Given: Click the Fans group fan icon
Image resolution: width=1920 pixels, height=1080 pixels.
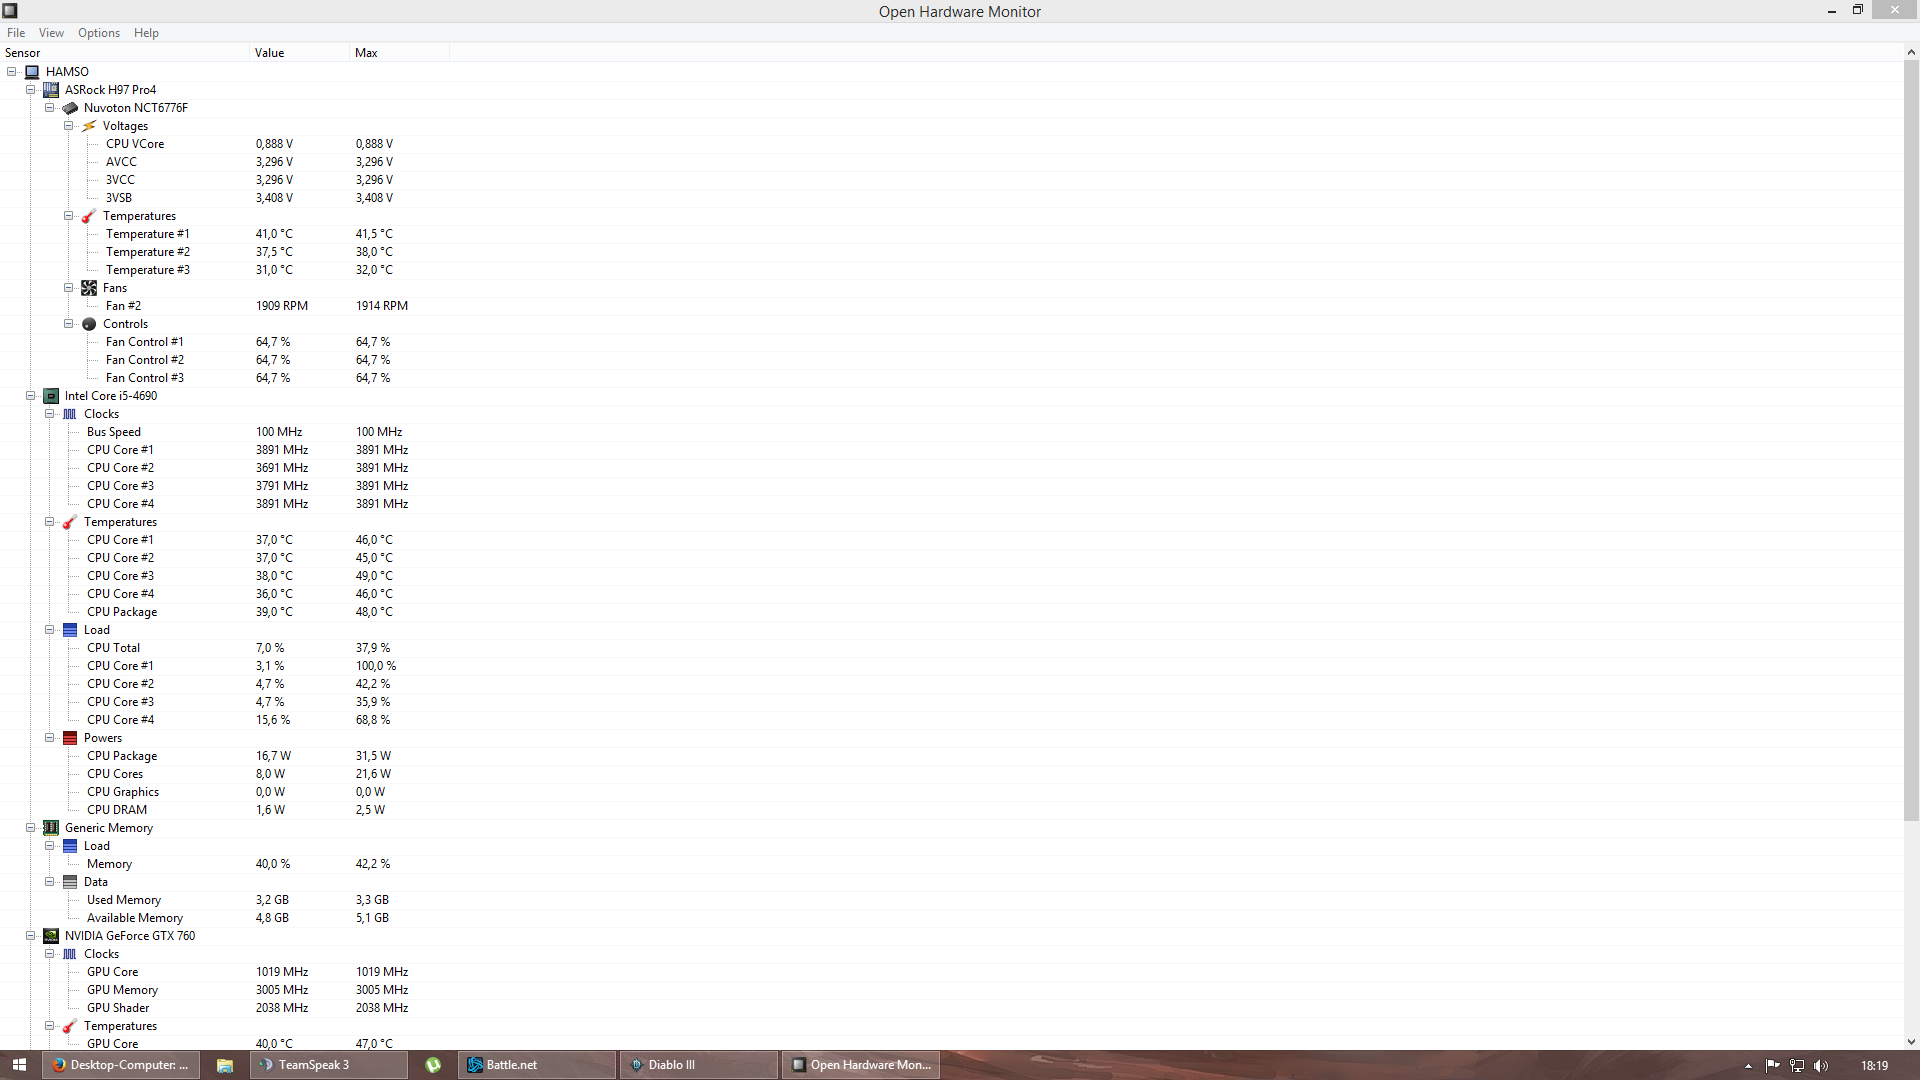Looking at the screenshot, I should [89, 288].
